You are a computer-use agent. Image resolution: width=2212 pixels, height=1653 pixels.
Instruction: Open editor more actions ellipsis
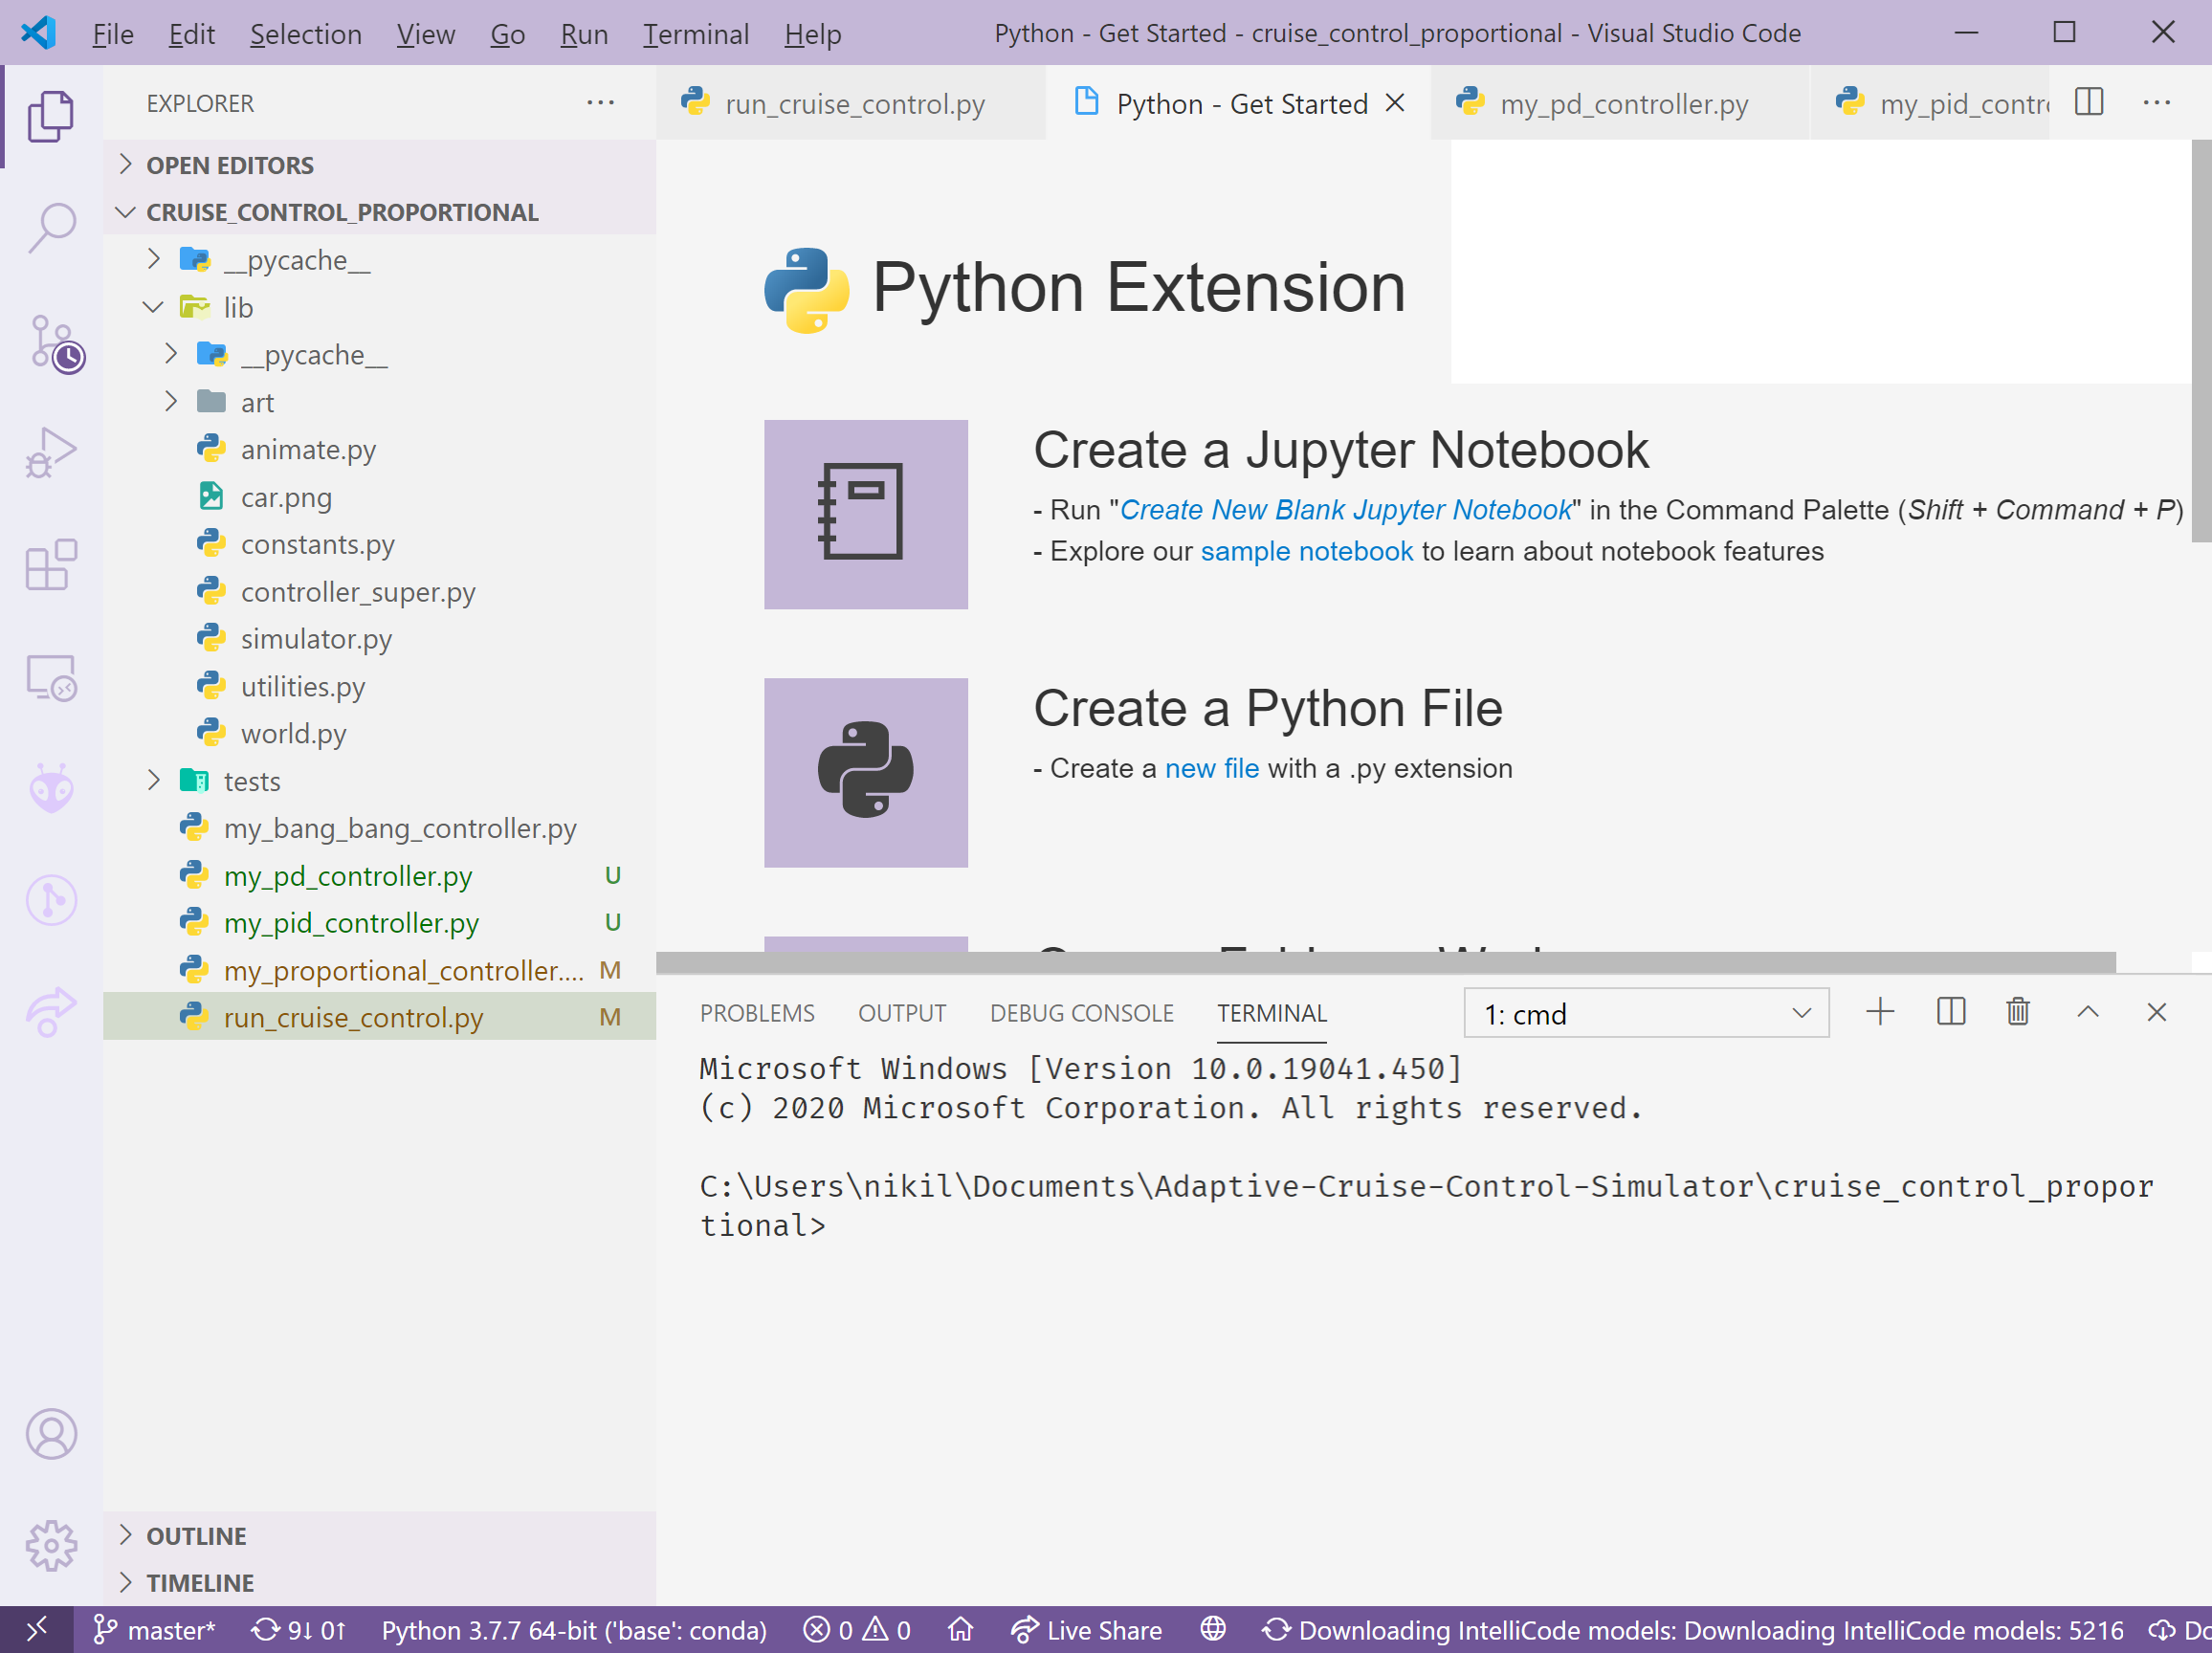2156,102
